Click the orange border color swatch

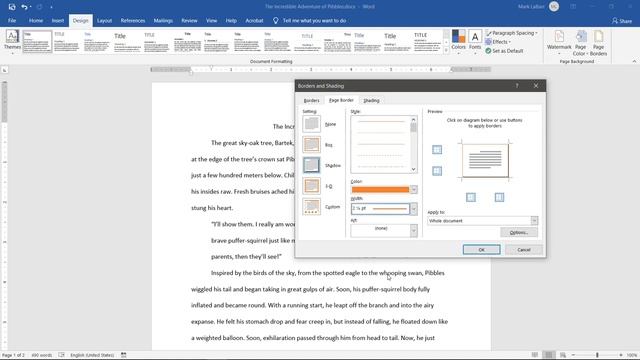(380, 190)
